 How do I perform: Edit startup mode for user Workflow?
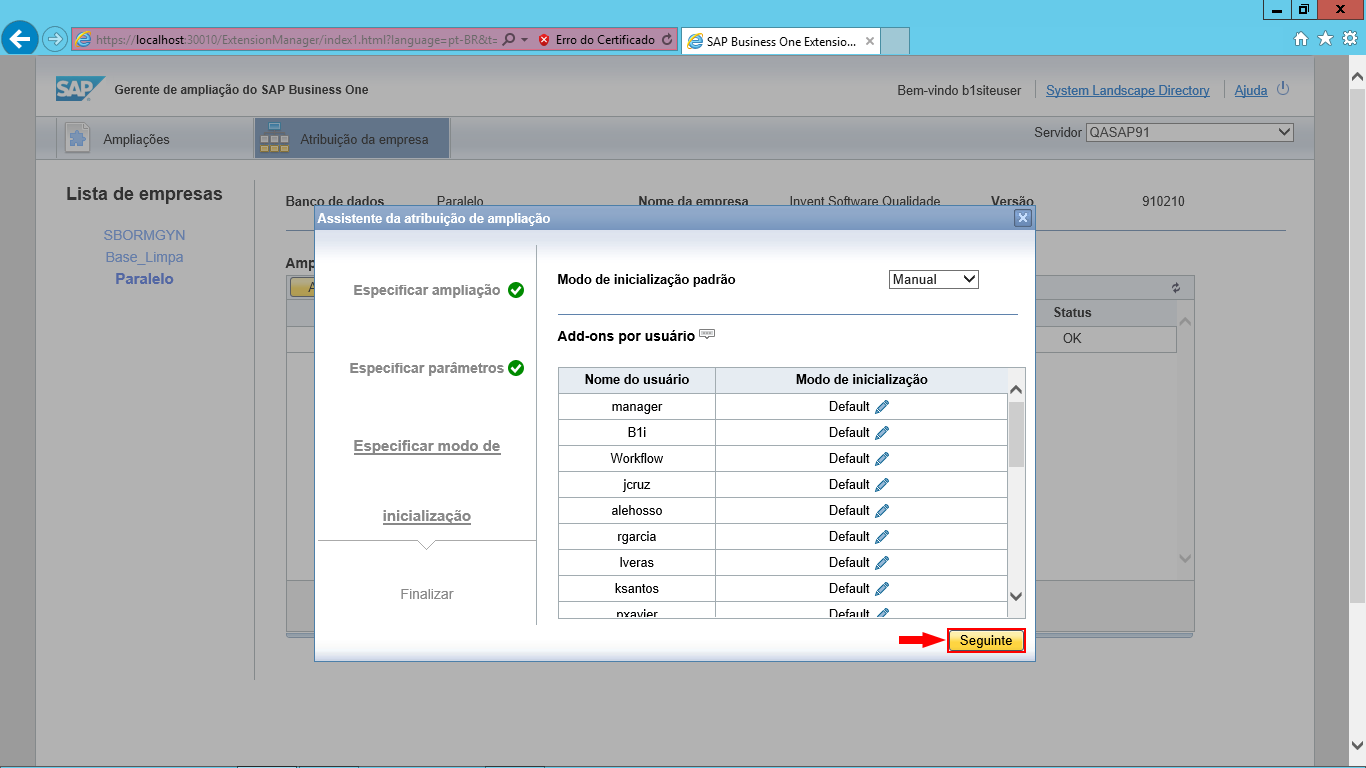pyautogui.click(x=881, y=459)
